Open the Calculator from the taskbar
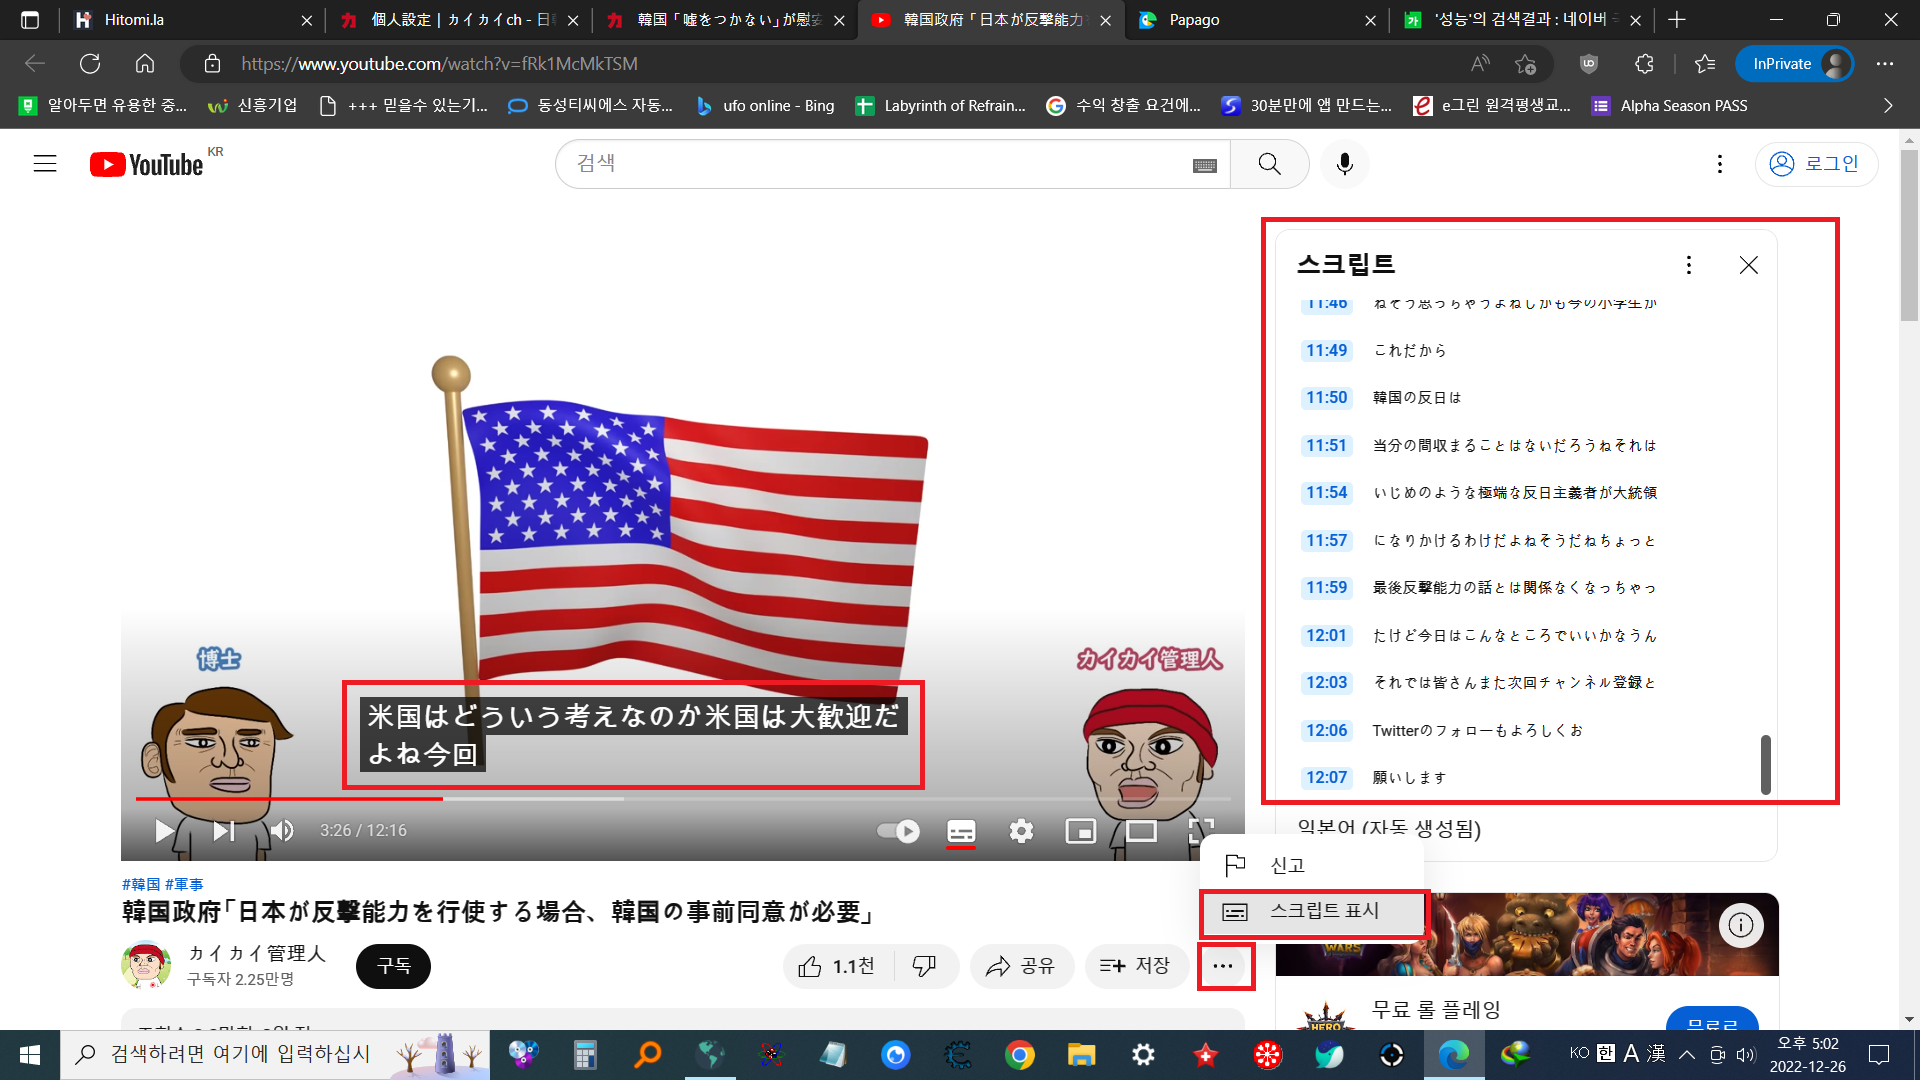Image resolution: width=1920 pixels, height=1080 pixels. point(585,1055)
